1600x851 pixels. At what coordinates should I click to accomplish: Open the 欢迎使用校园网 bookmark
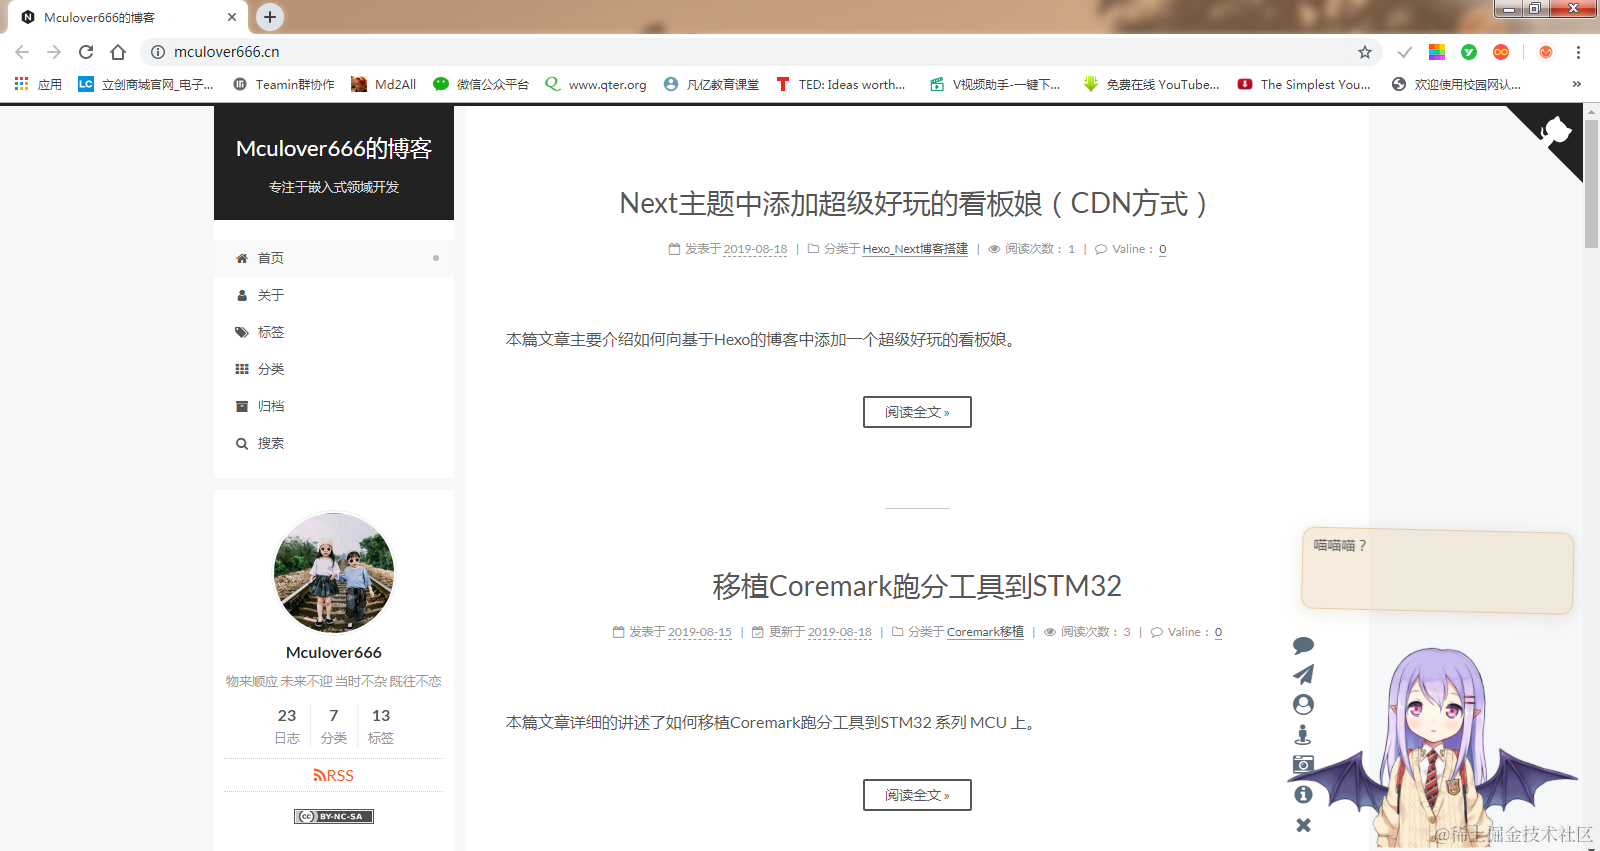pos(1456,84)
